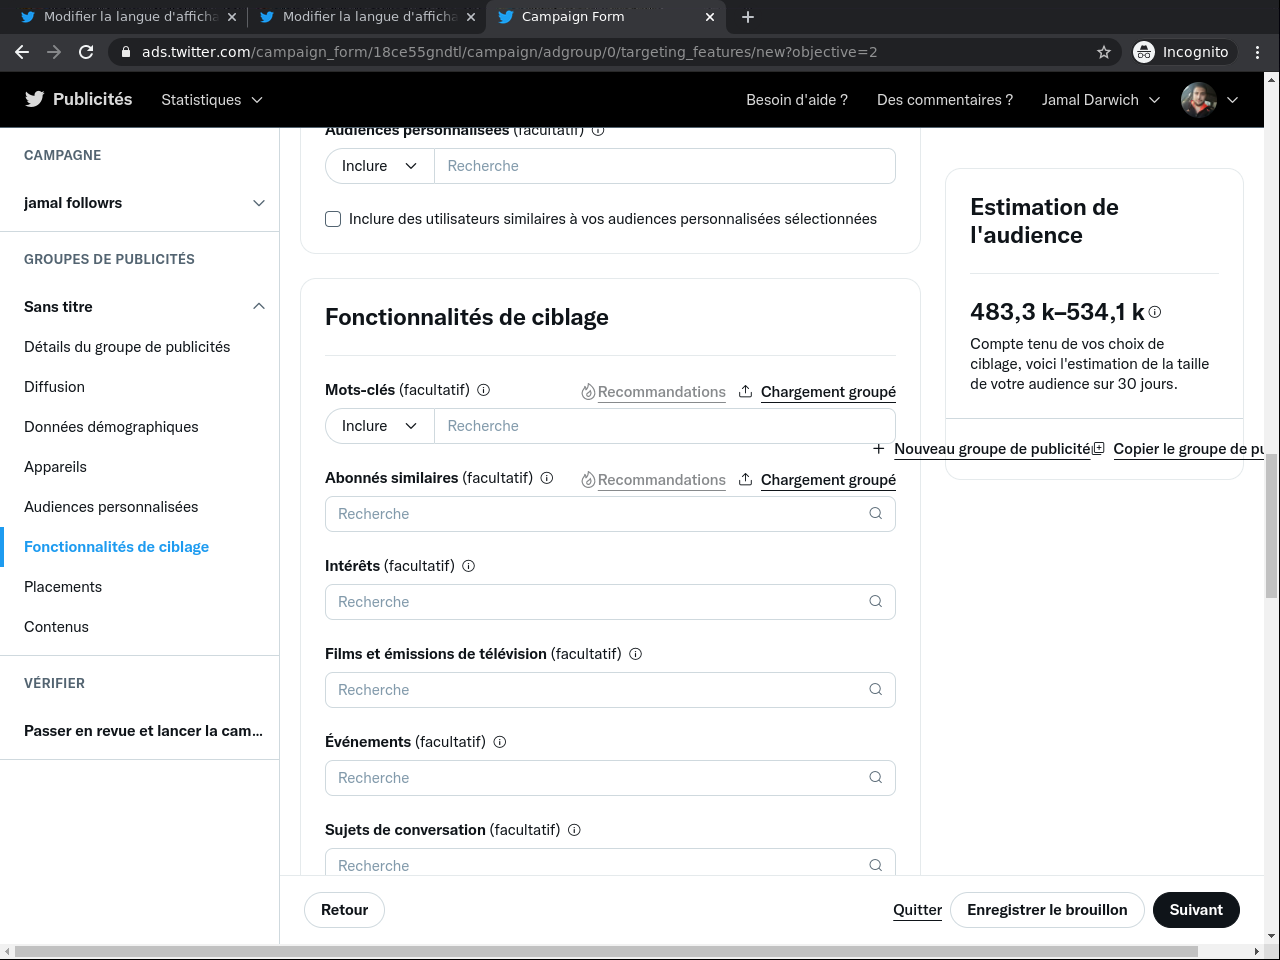The image size is (1280, 960).
Task: Click the Retour button
Action: point(344,910)
